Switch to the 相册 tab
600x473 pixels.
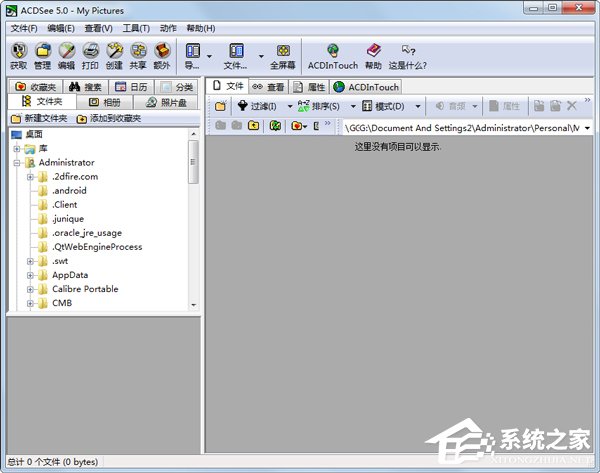pyautogui.click(x=104, y=102)
